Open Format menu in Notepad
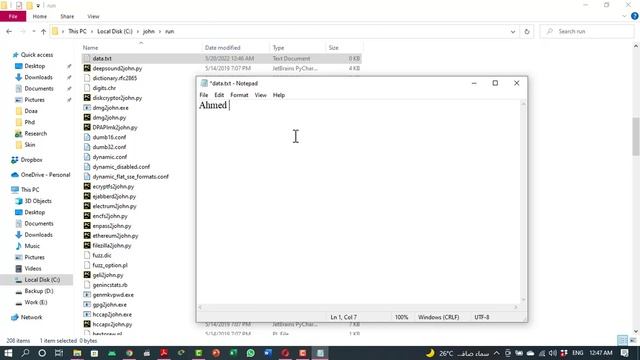This screenshot has width=640, height=360. [239, 95]
